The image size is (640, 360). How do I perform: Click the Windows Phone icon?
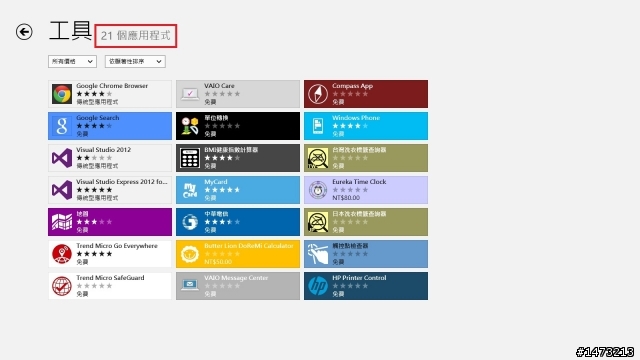(x=318, y=126)
